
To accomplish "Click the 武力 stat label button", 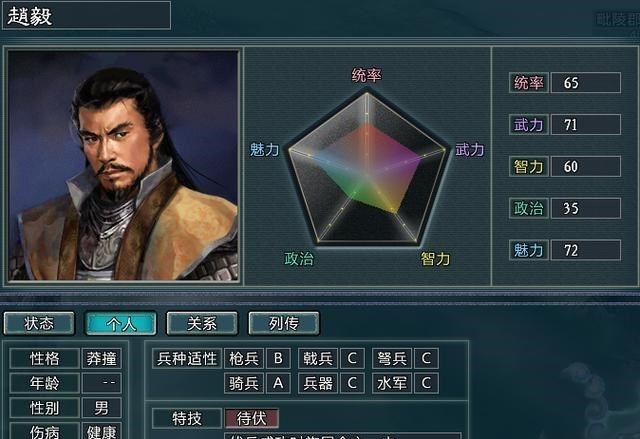I will click(x=529, y=124).
